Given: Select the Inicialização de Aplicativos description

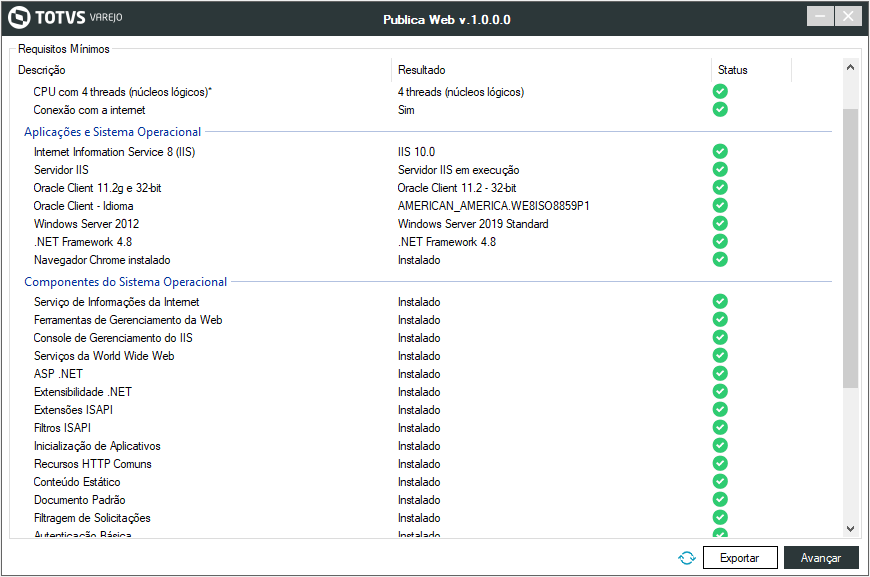Looking at the screenshot, I should click(97, 446).
